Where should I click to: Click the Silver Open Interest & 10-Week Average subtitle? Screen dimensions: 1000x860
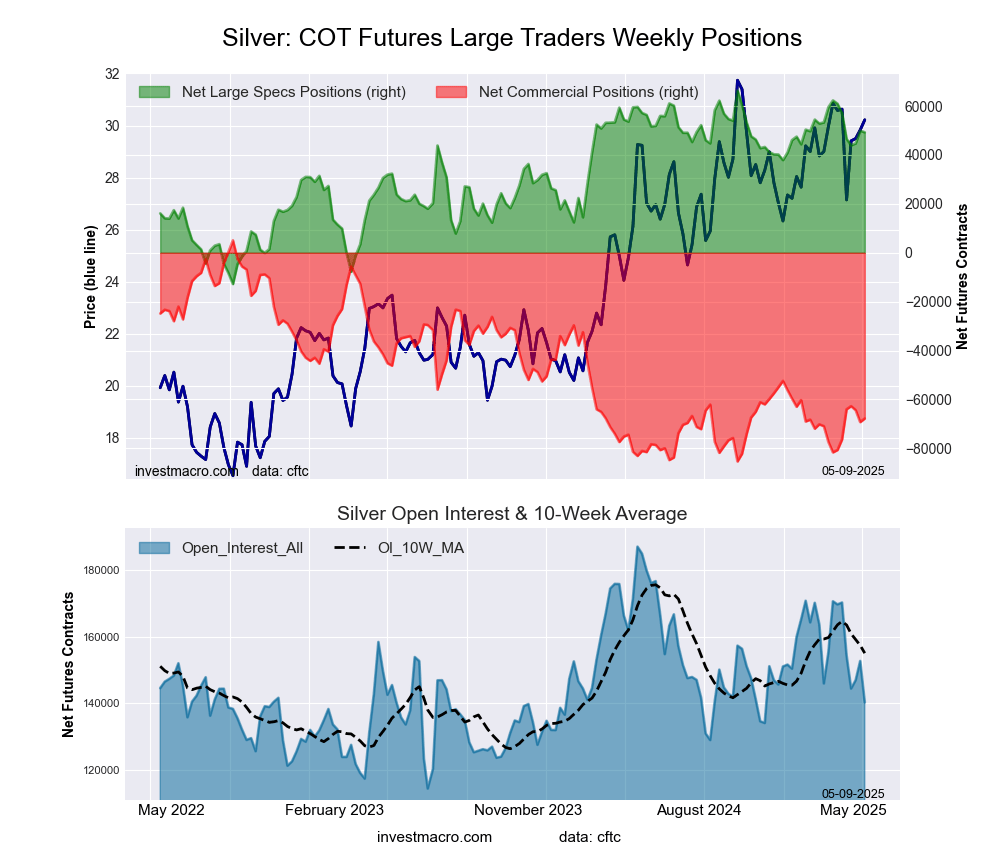(511, 514)
